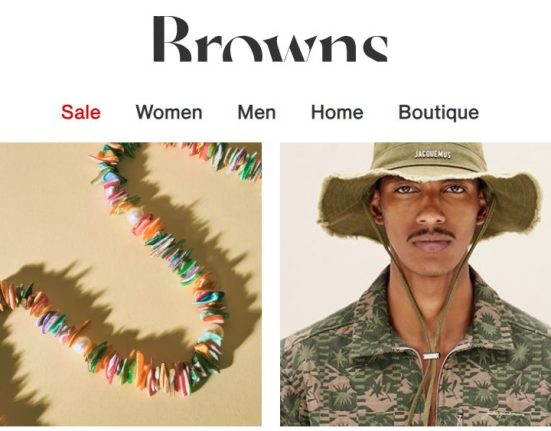
Task: Open the Home category link
Action: [337, 112]
